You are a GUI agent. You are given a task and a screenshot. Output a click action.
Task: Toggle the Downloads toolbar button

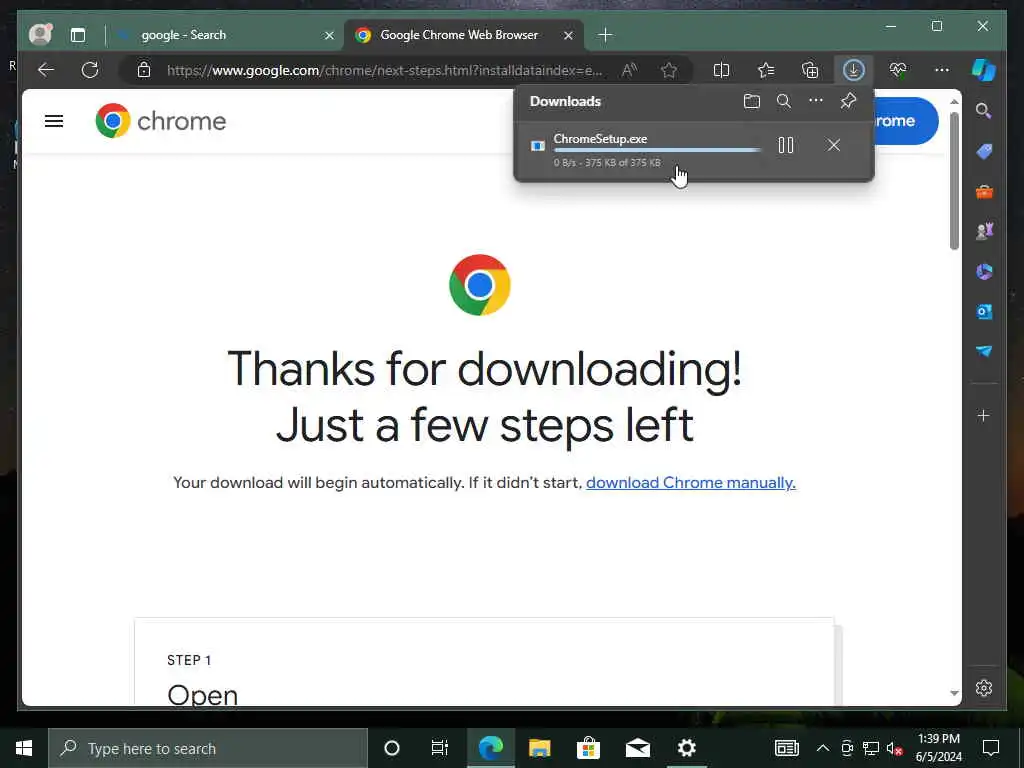click(854, 70)
